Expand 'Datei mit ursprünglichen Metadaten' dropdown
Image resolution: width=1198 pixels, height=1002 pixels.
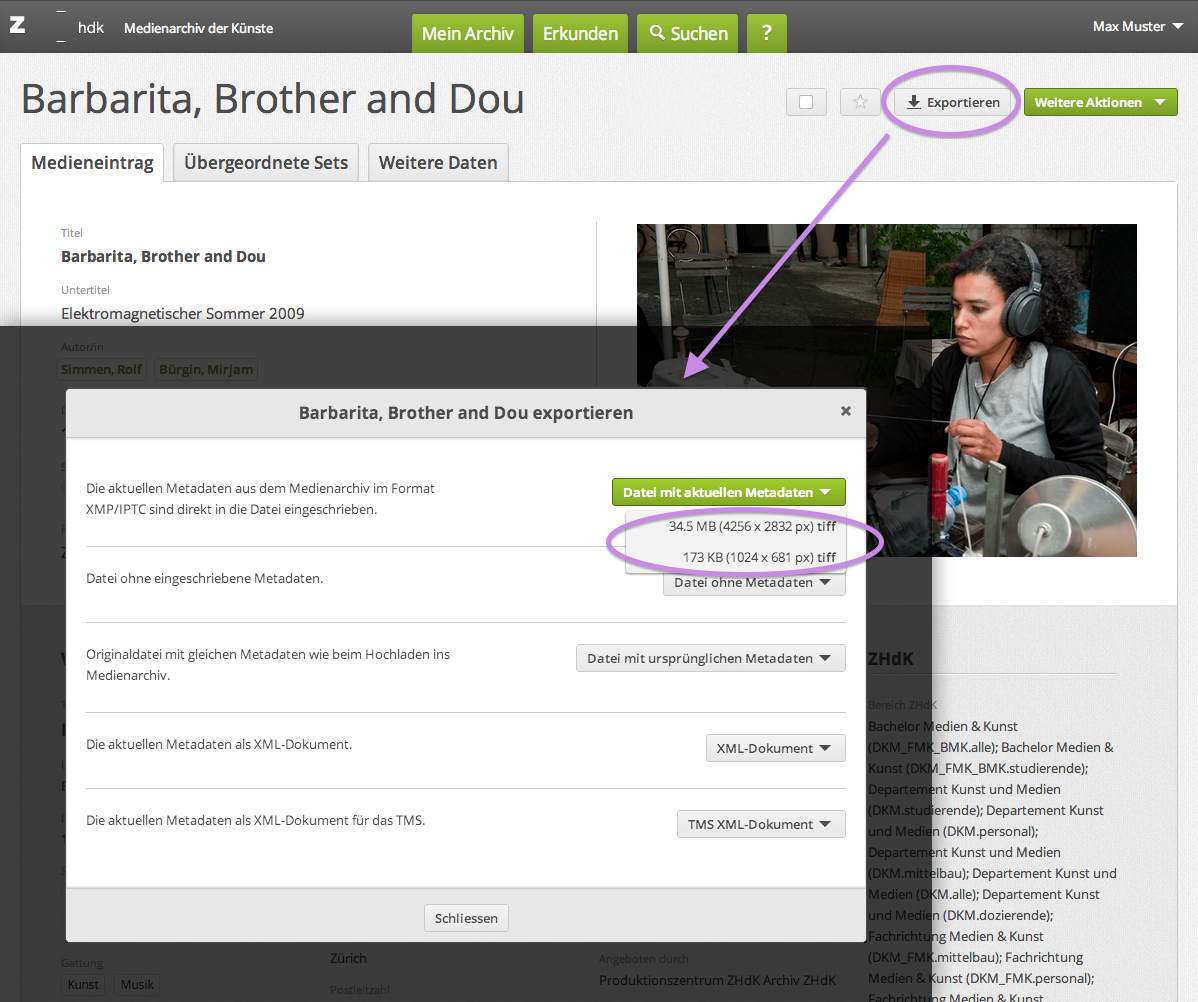click(710, 658)
